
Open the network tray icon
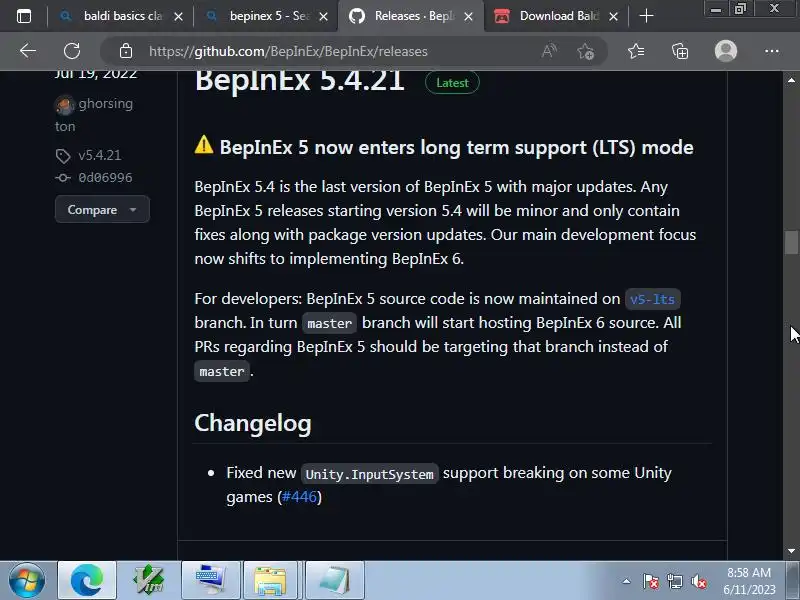pos(675,581)
